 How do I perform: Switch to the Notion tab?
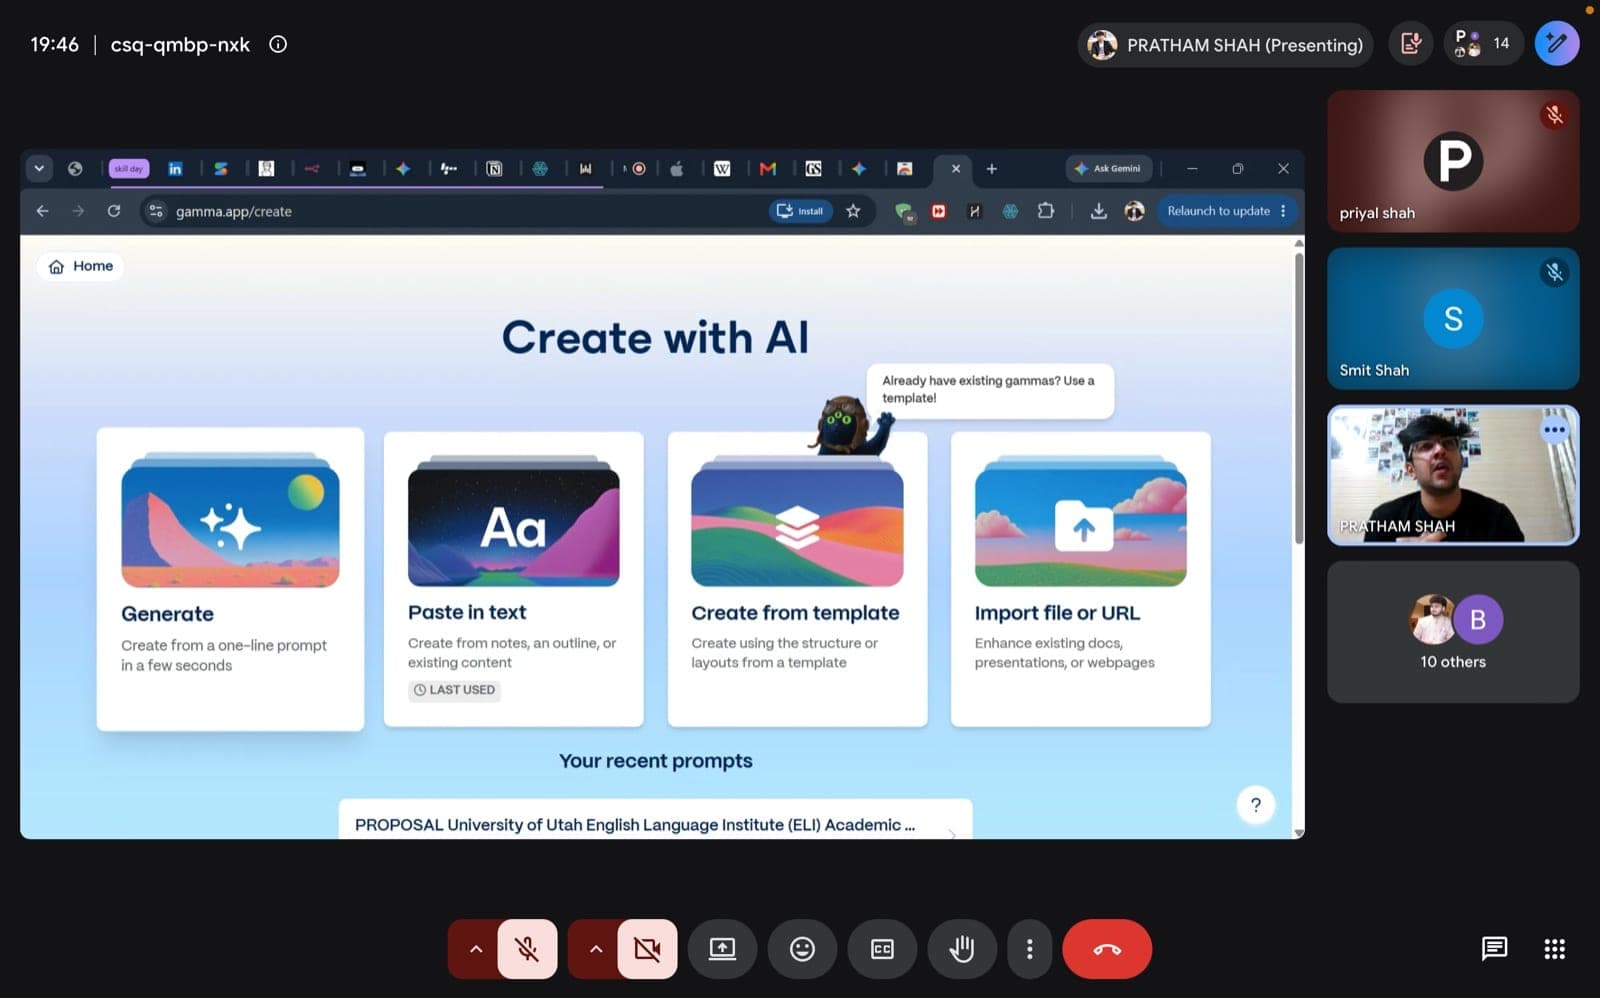pos(494,169)
